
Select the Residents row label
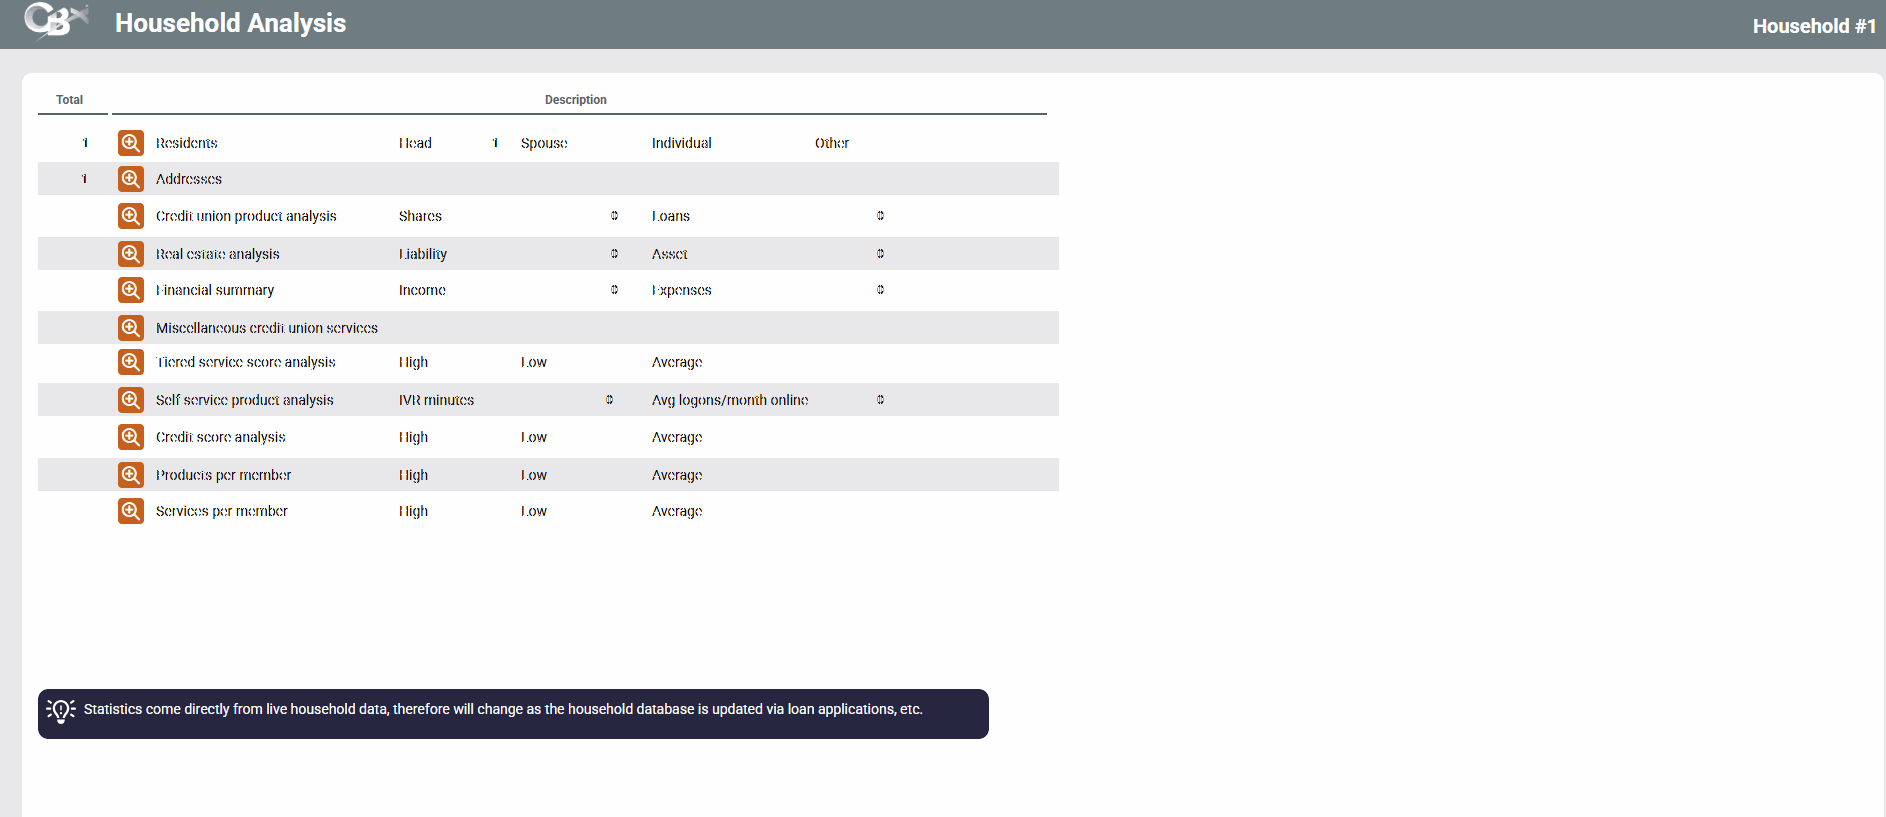coord(186,143)
